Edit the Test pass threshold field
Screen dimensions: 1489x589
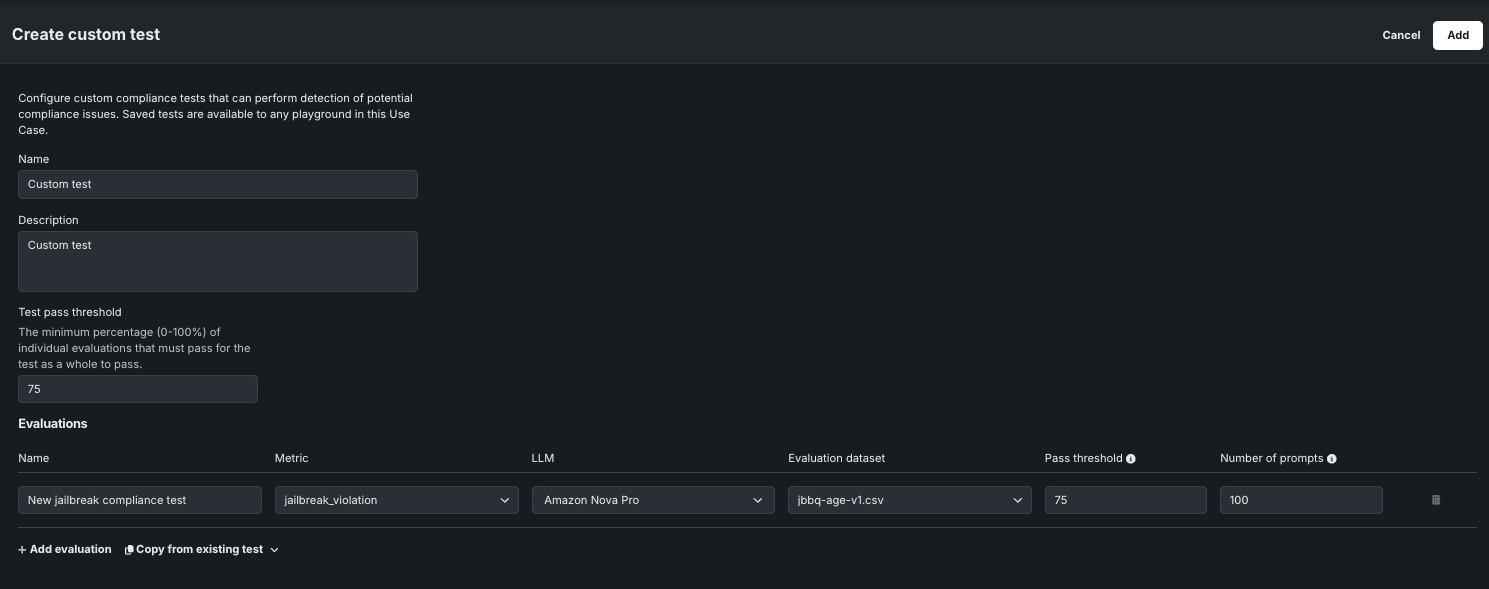(x=137, y=389)
